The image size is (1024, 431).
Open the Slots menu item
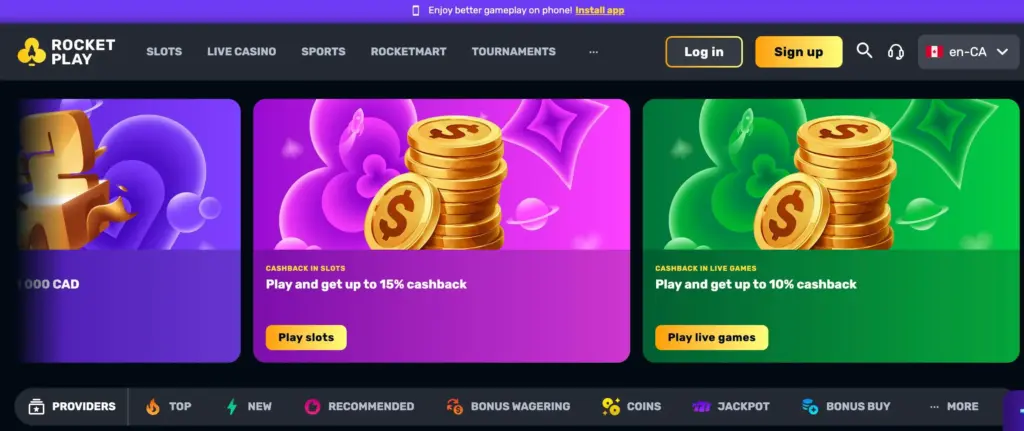(164, 52)
